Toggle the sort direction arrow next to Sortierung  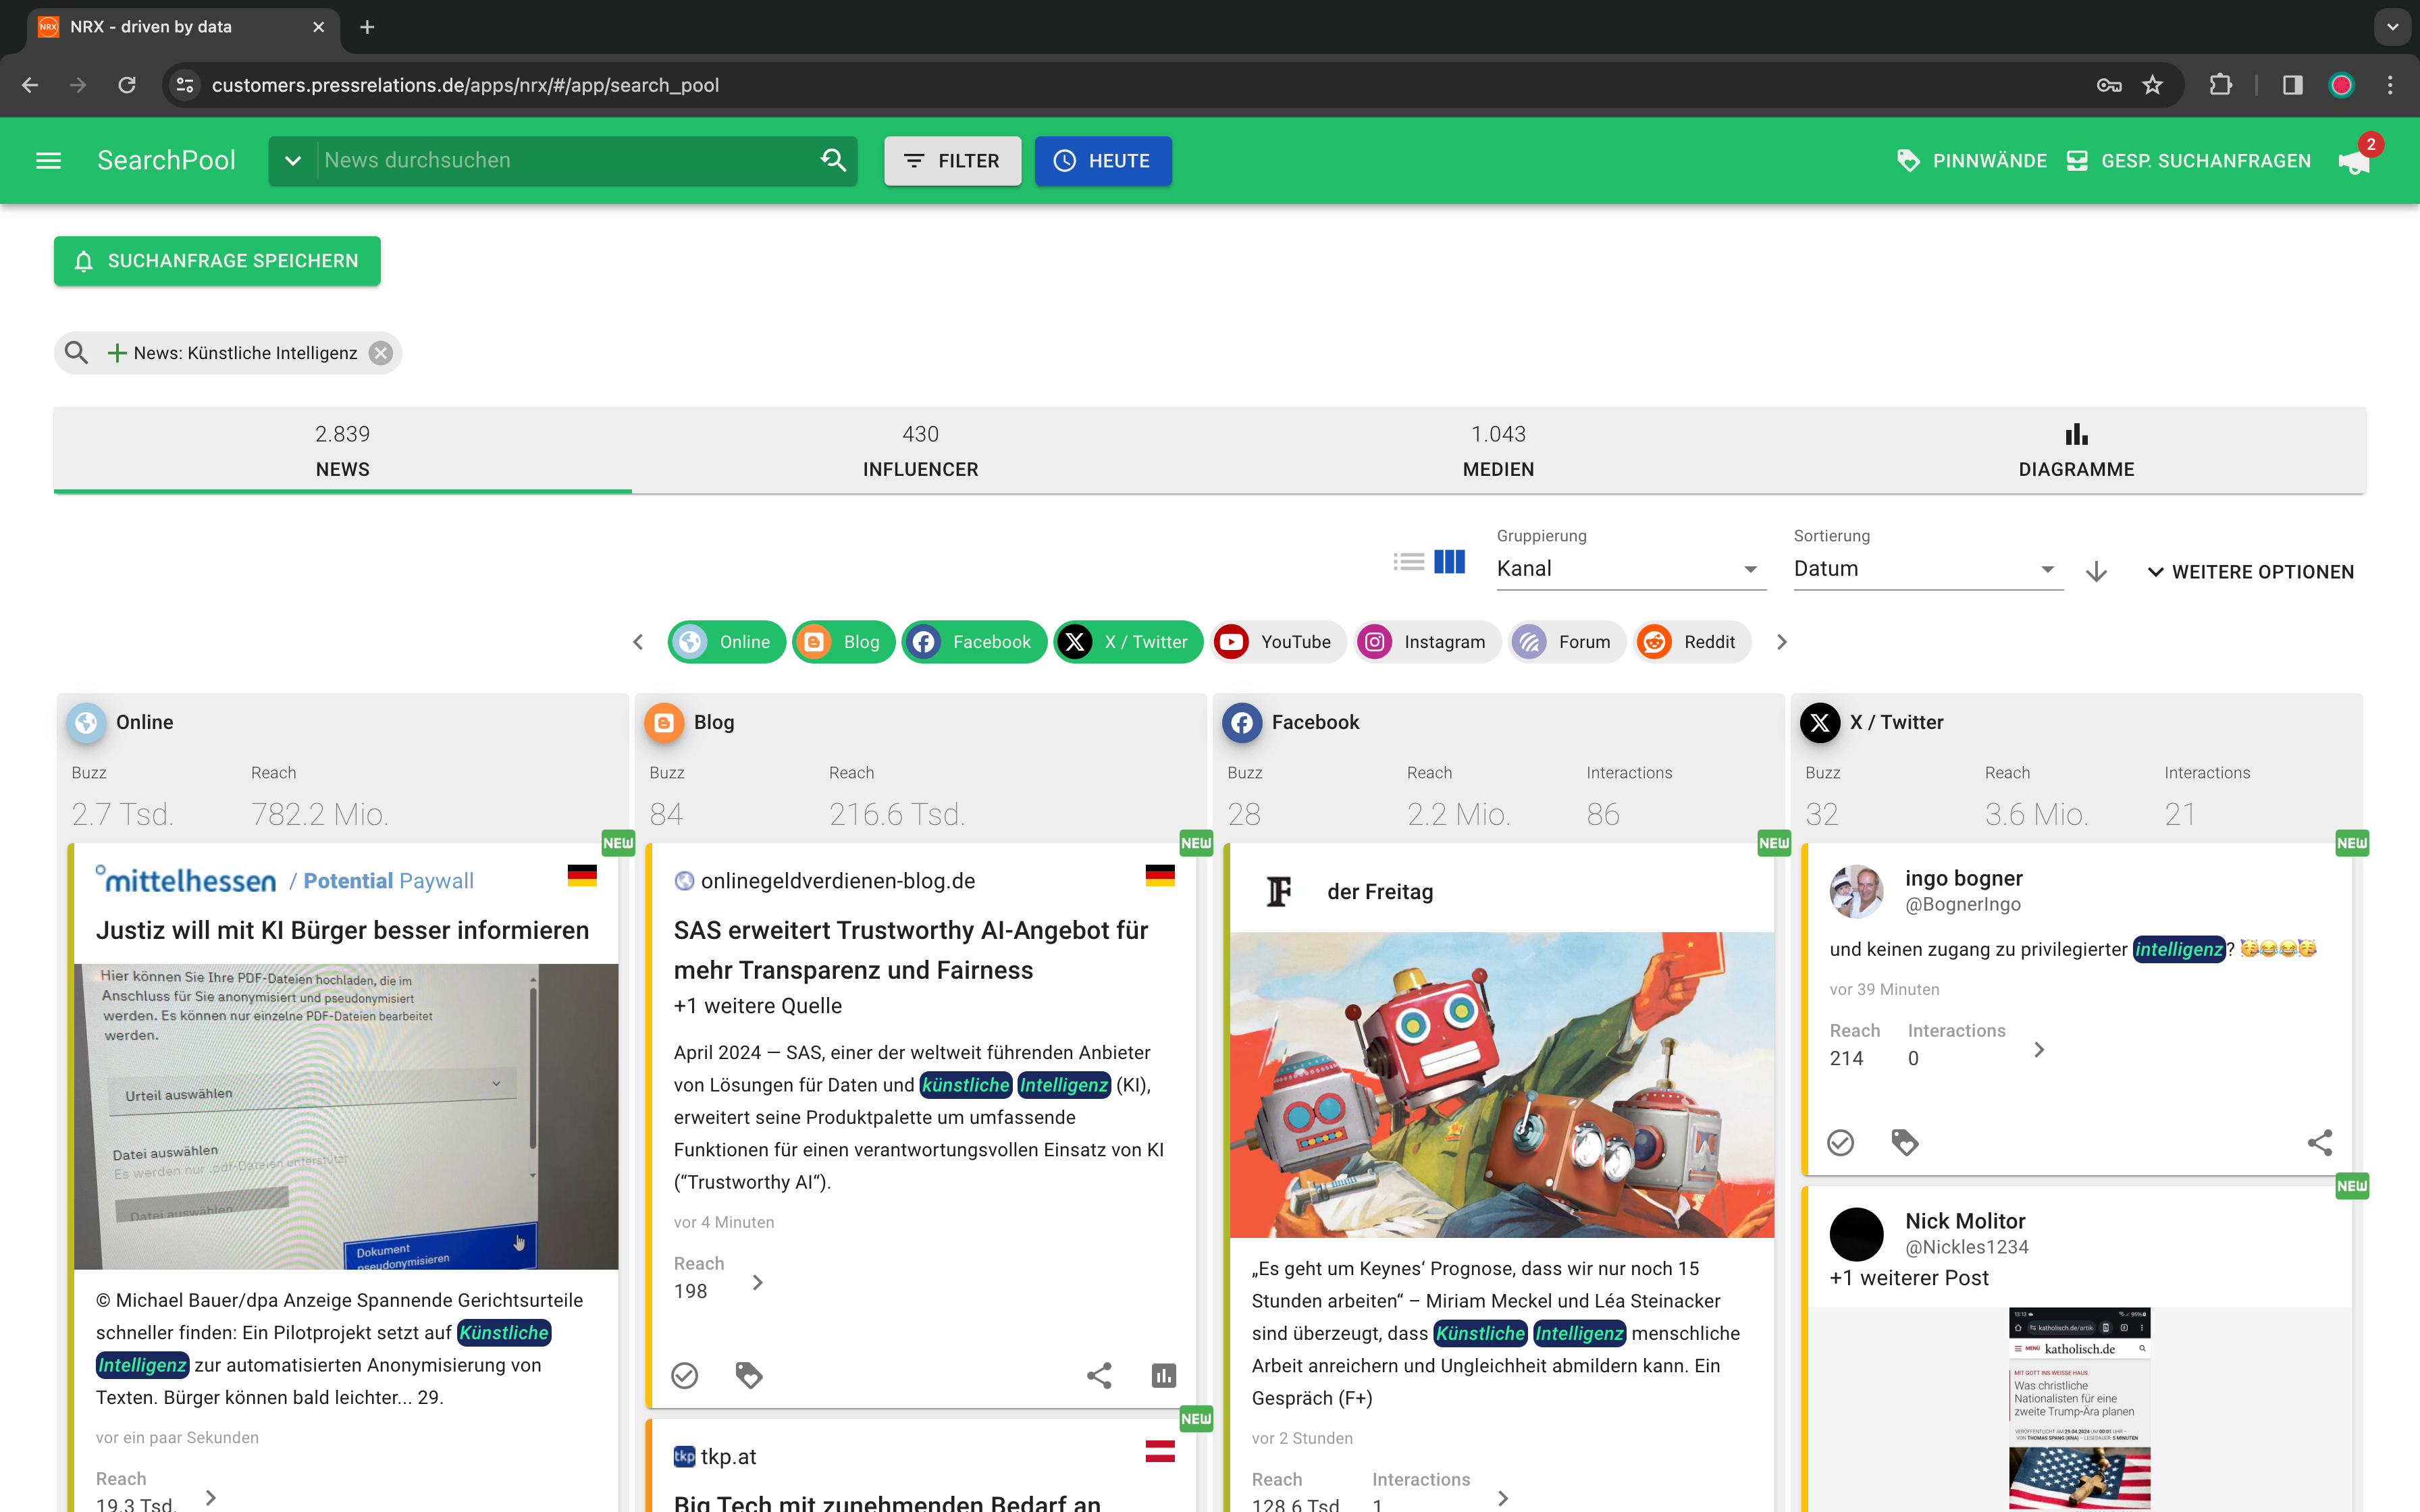tap(2096, 572)
